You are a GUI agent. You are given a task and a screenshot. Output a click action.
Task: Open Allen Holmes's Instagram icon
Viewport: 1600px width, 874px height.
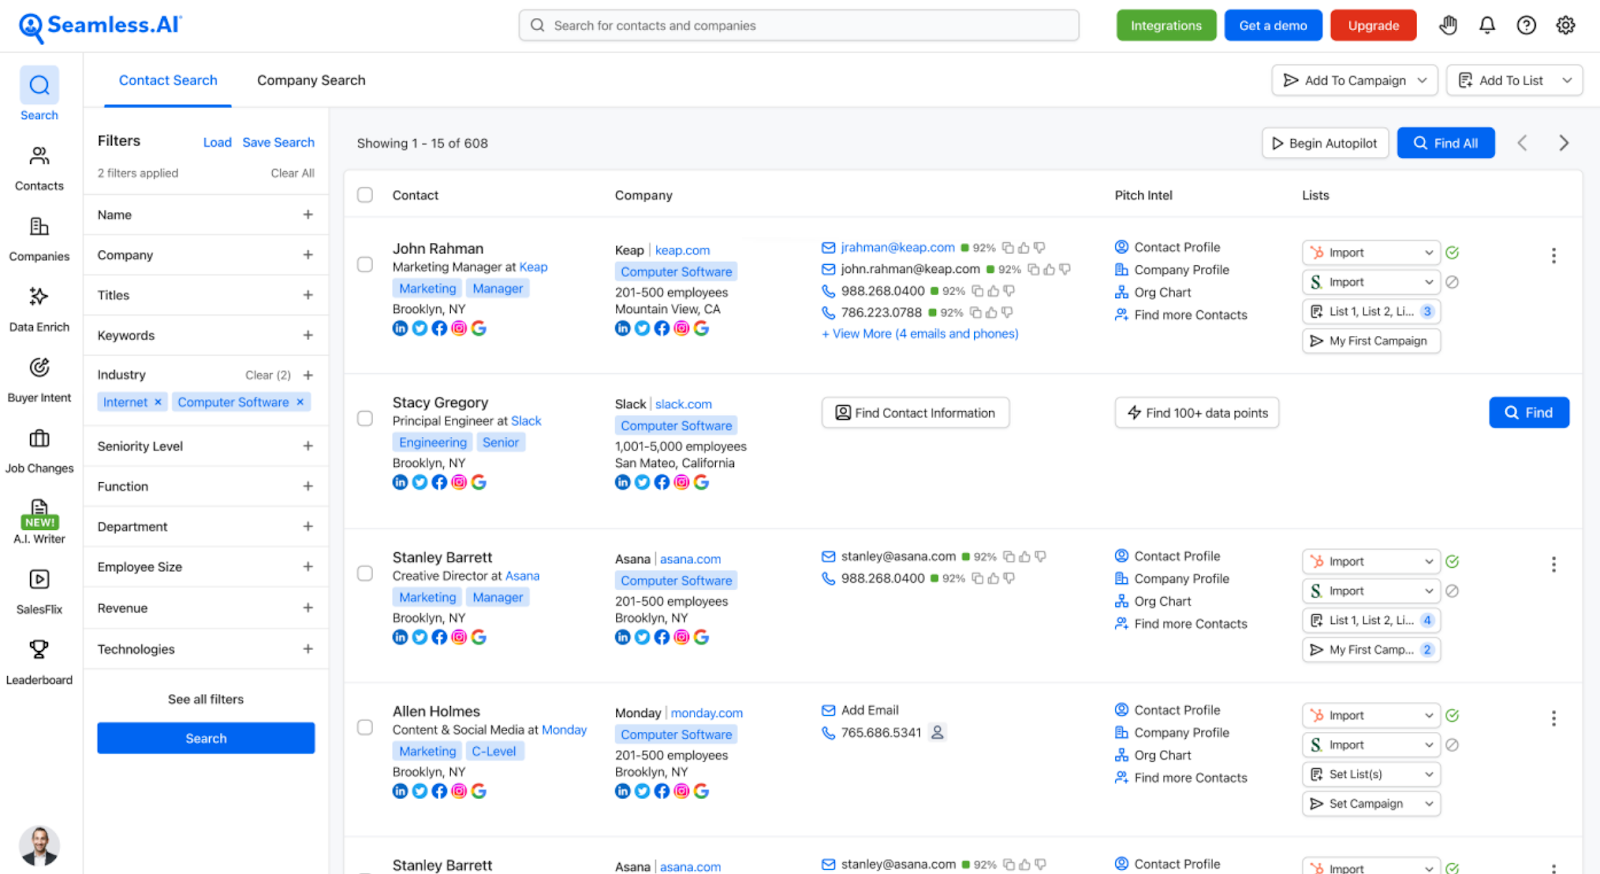tap(459, 791)
